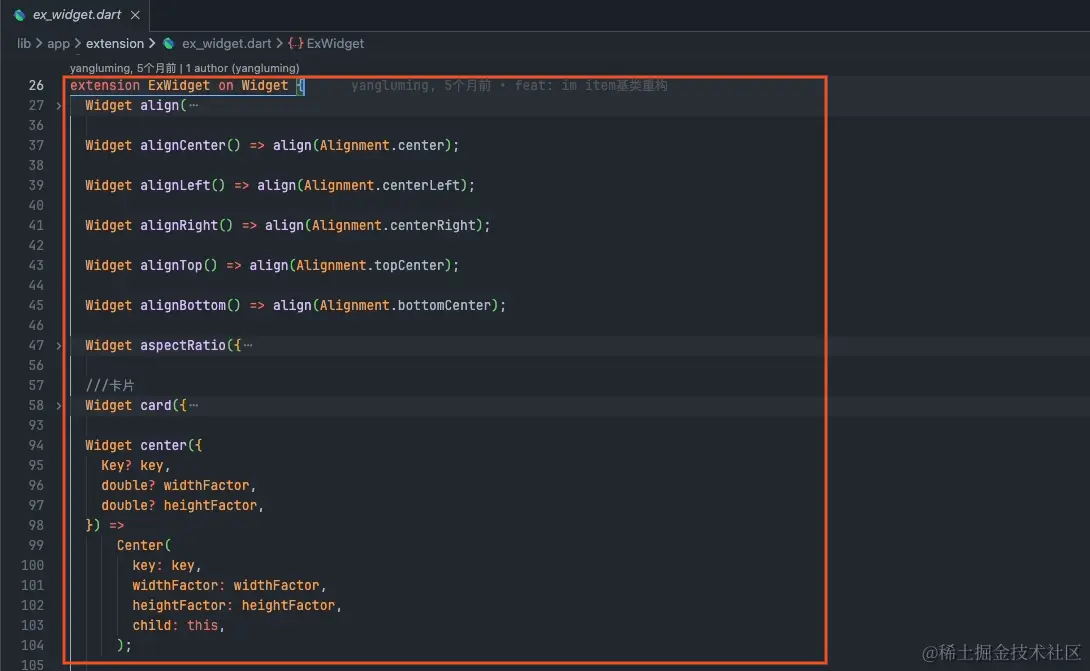Click the 'Center(' constructor on line 99
Image resolution: width=1090 pixels, height=671 pixels.
click(144, 545)
